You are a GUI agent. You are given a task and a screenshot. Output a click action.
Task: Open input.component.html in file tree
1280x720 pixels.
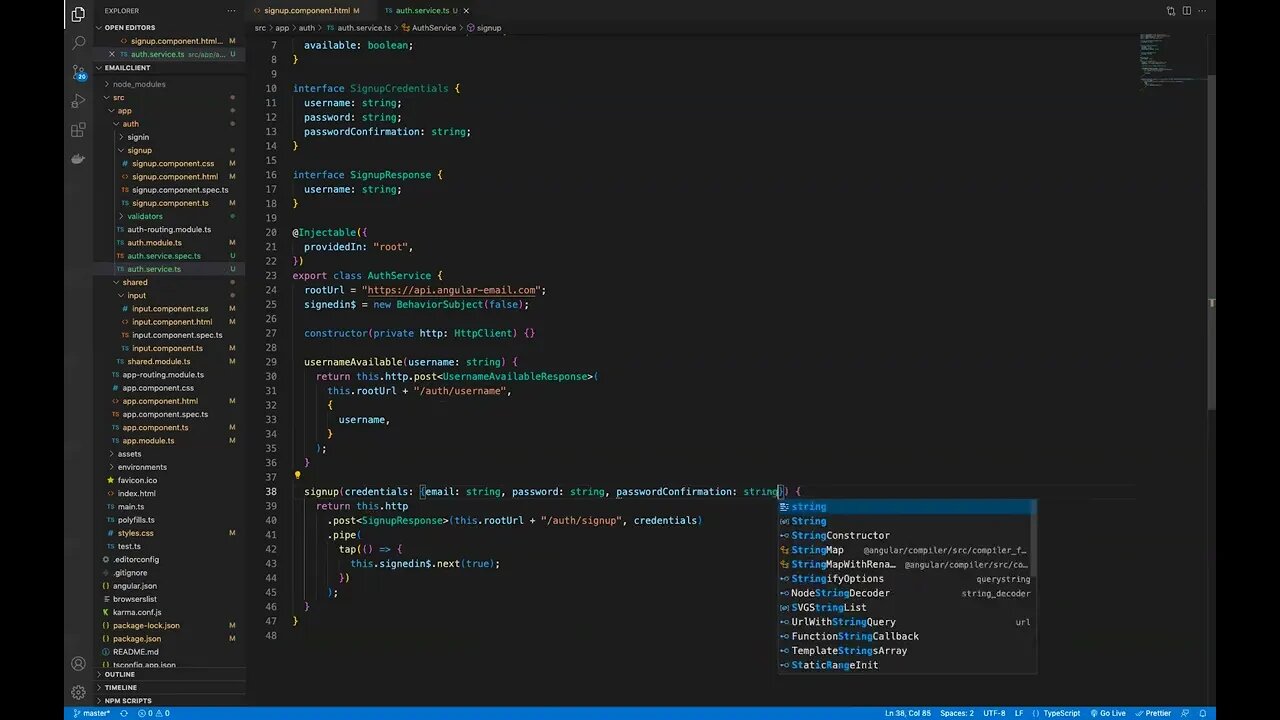[172, 322]
